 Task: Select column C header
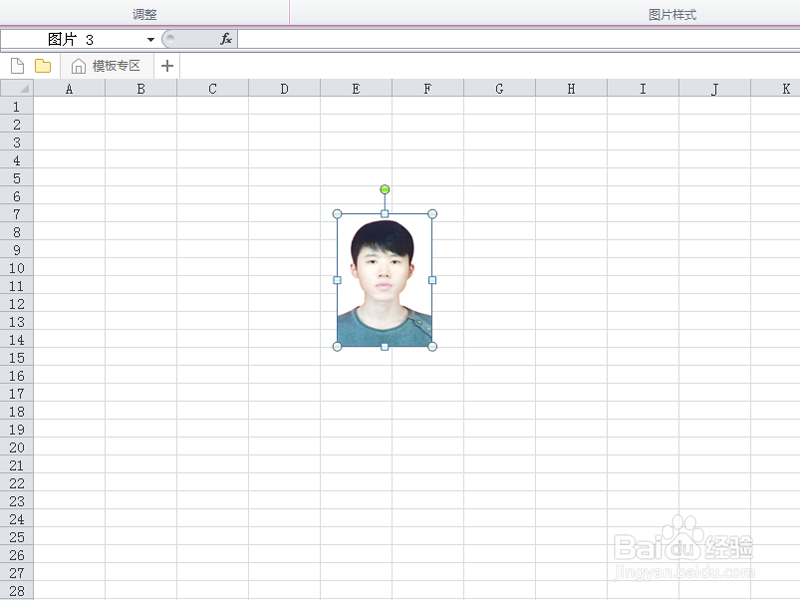tap(213, 89)
